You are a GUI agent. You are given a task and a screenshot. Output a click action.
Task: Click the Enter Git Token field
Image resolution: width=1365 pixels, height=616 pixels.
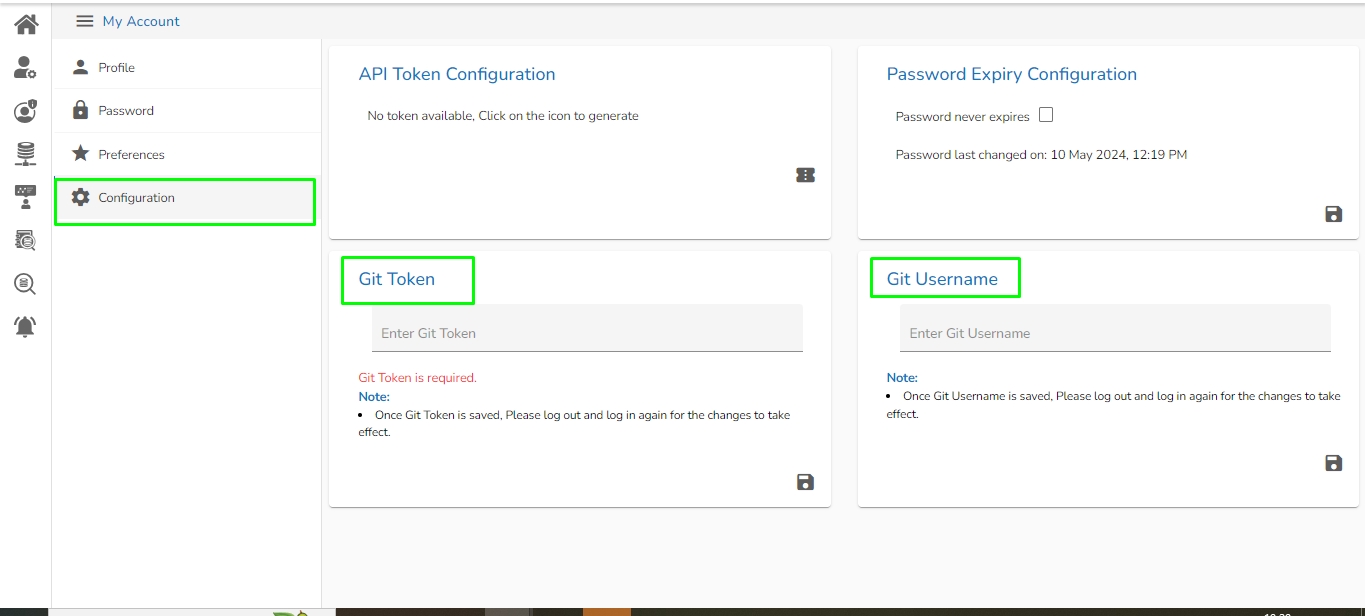pyautogui.click(x=587, y=333)
